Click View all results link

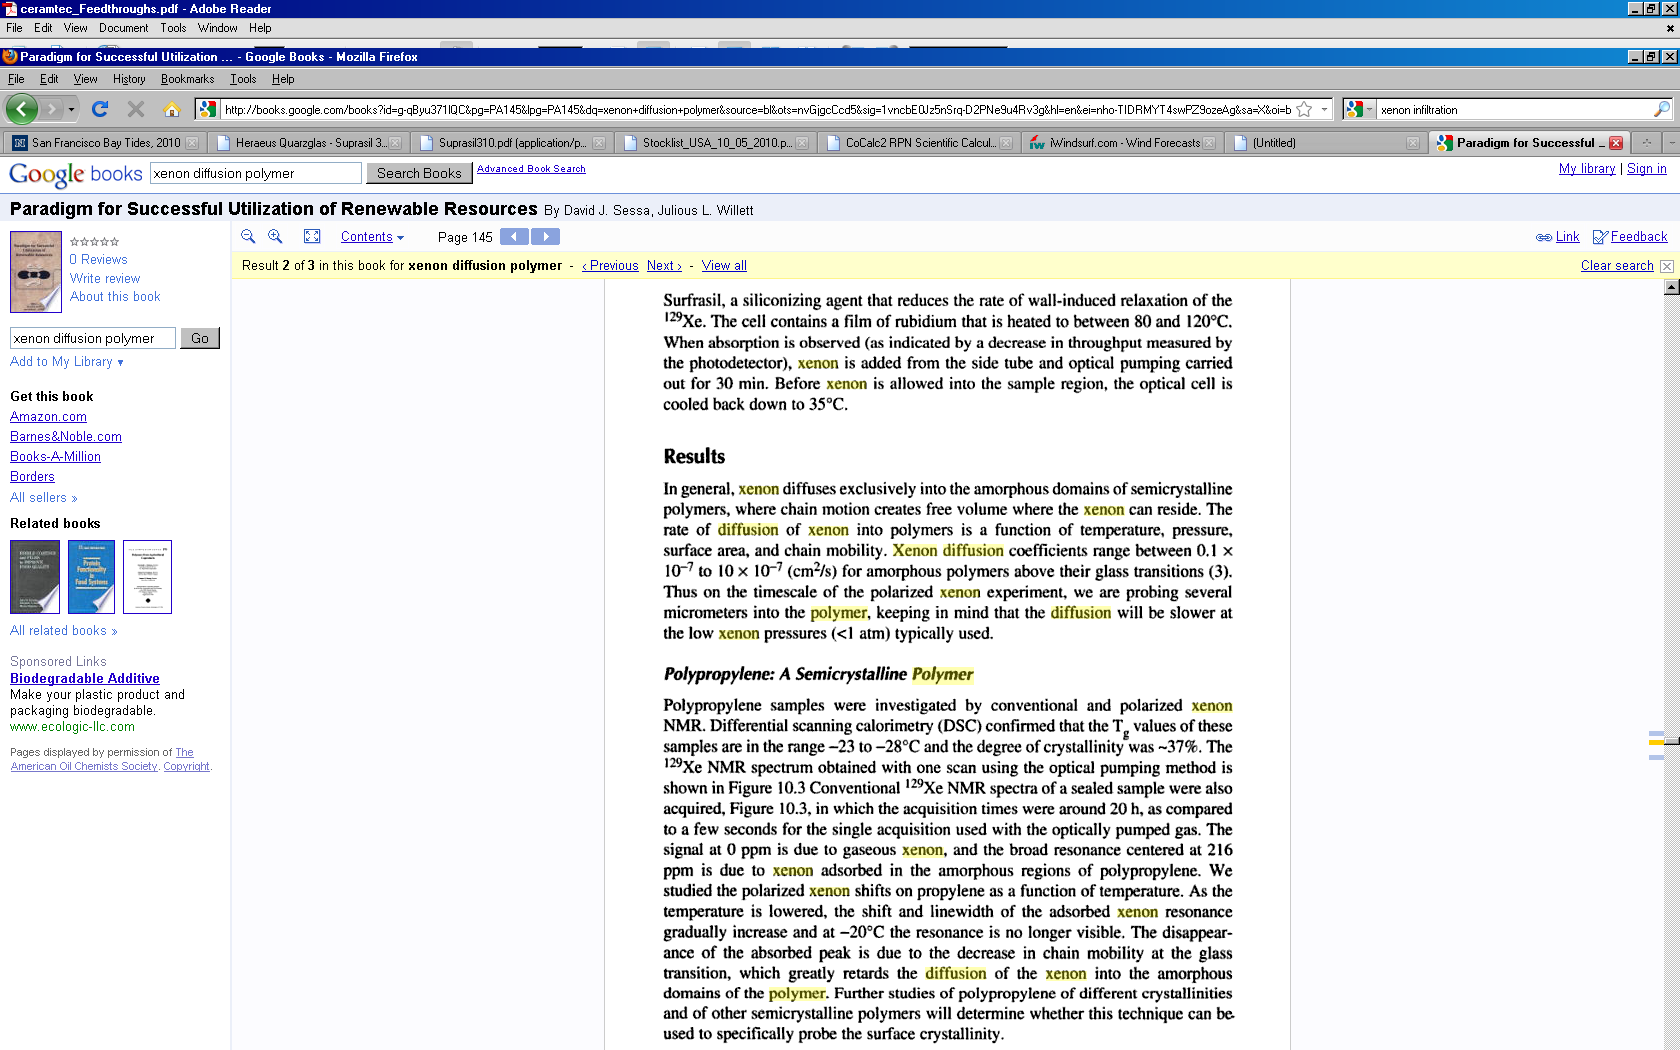(x=724, y=266)
